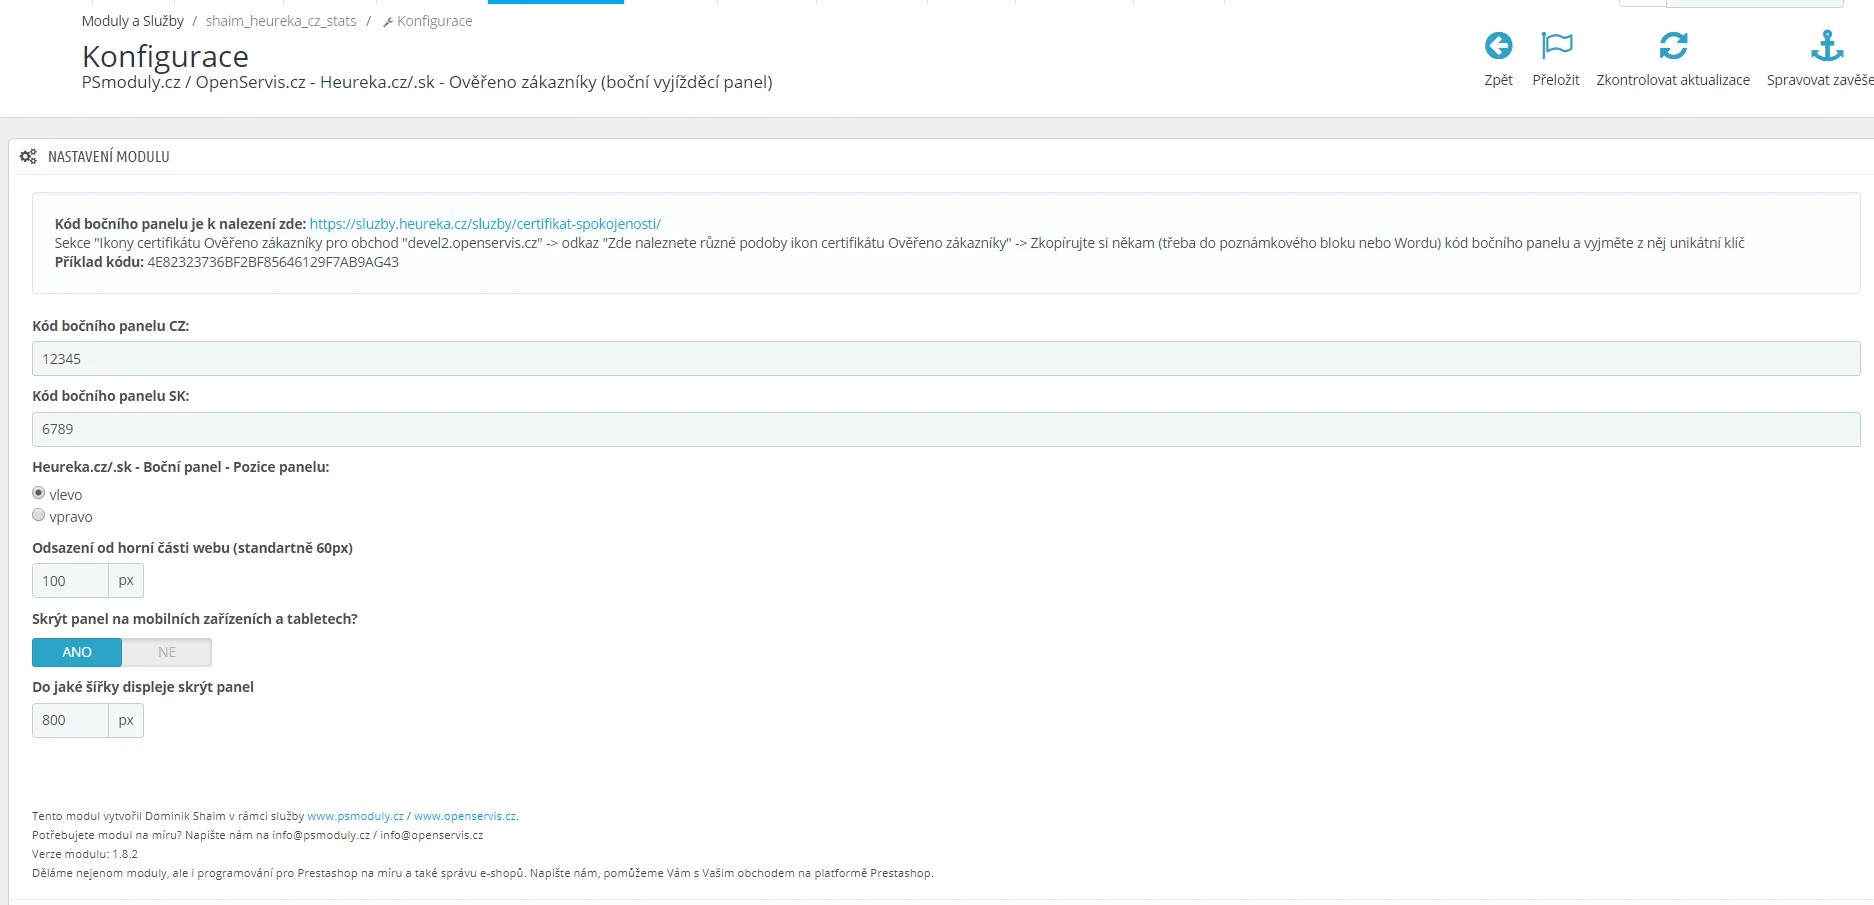Image resolution: width=1874 pixels, height=905 pixels.
Task: Select the 'vlevo' panel position
Action: 39,493
